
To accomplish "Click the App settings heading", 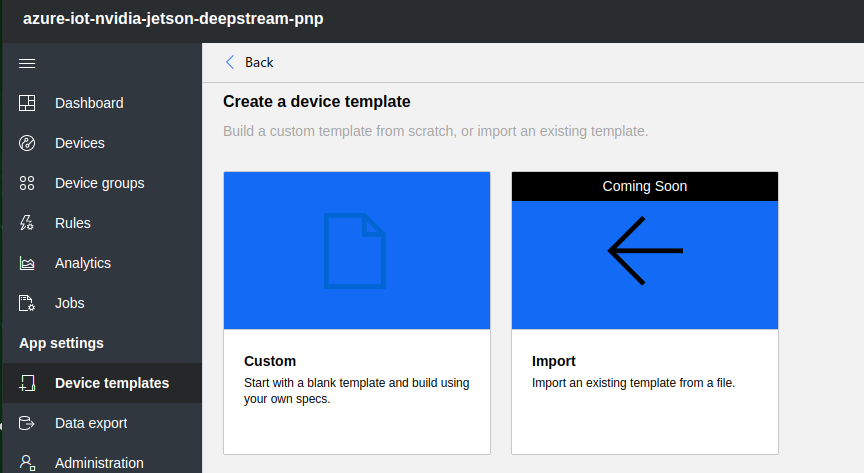I will click(x=61, y=343).
